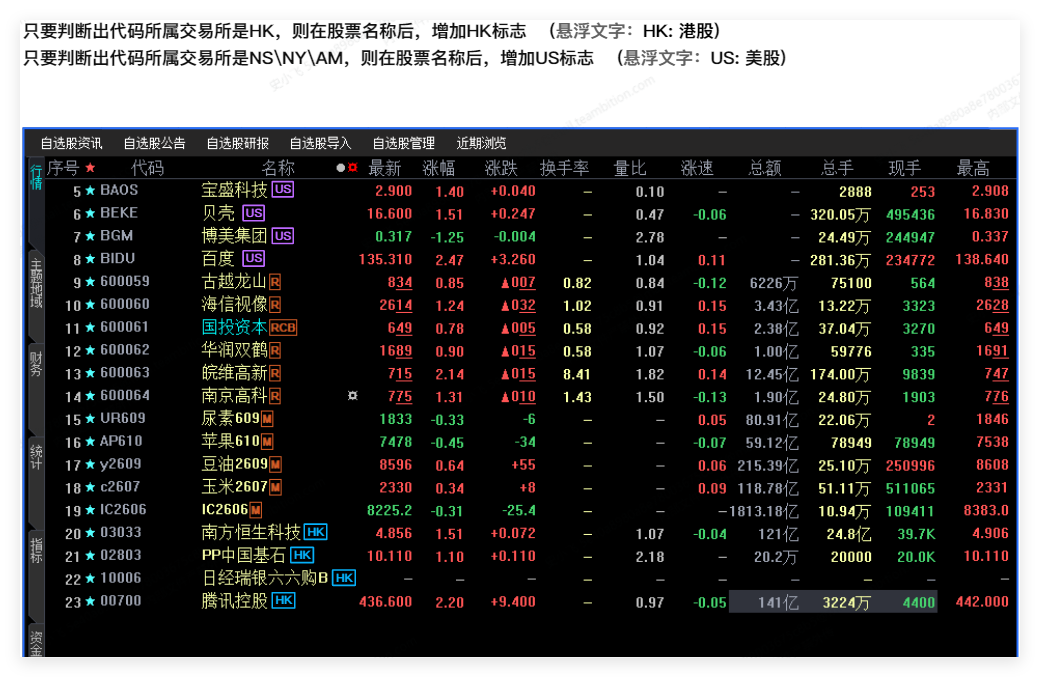Click the M badge next to 尿素609

267,419
